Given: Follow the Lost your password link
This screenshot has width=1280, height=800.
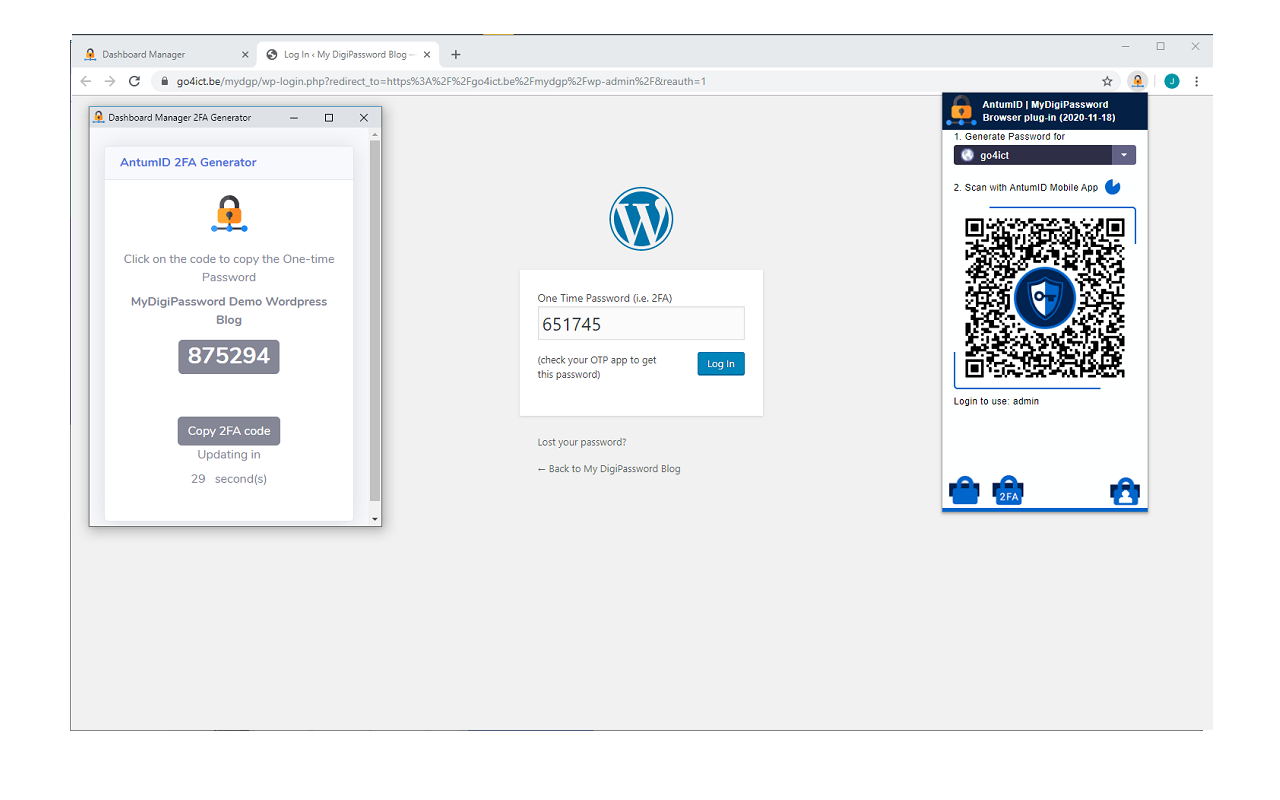Looking at the screenshot, I should pyautogui.click(x=582, y=441).
